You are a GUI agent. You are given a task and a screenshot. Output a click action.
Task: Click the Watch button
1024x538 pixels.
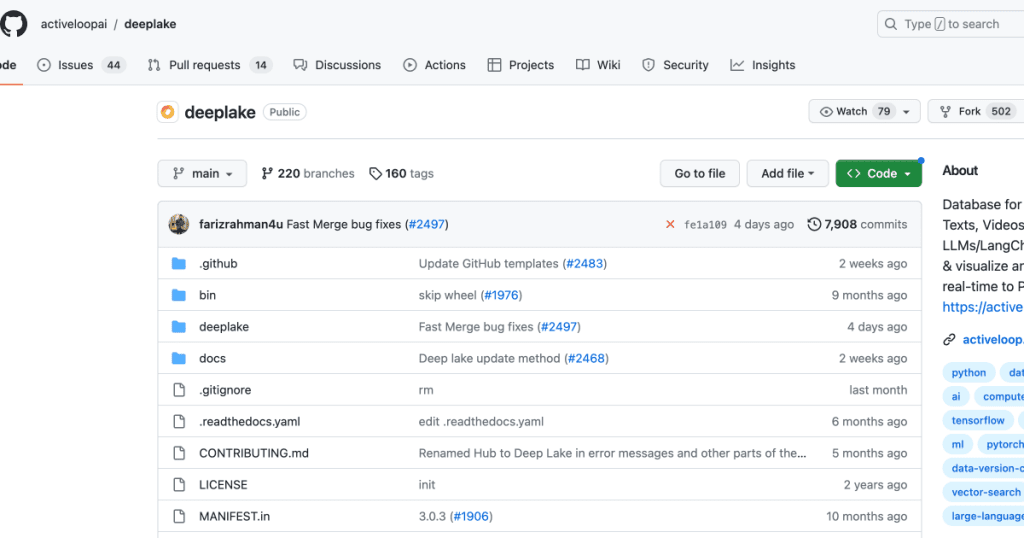coord(864,112)
